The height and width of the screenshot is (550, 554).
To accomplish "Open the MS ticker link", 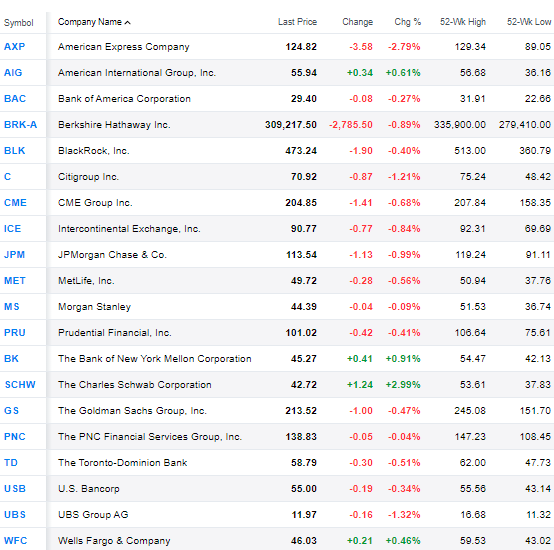I will 12,307.
